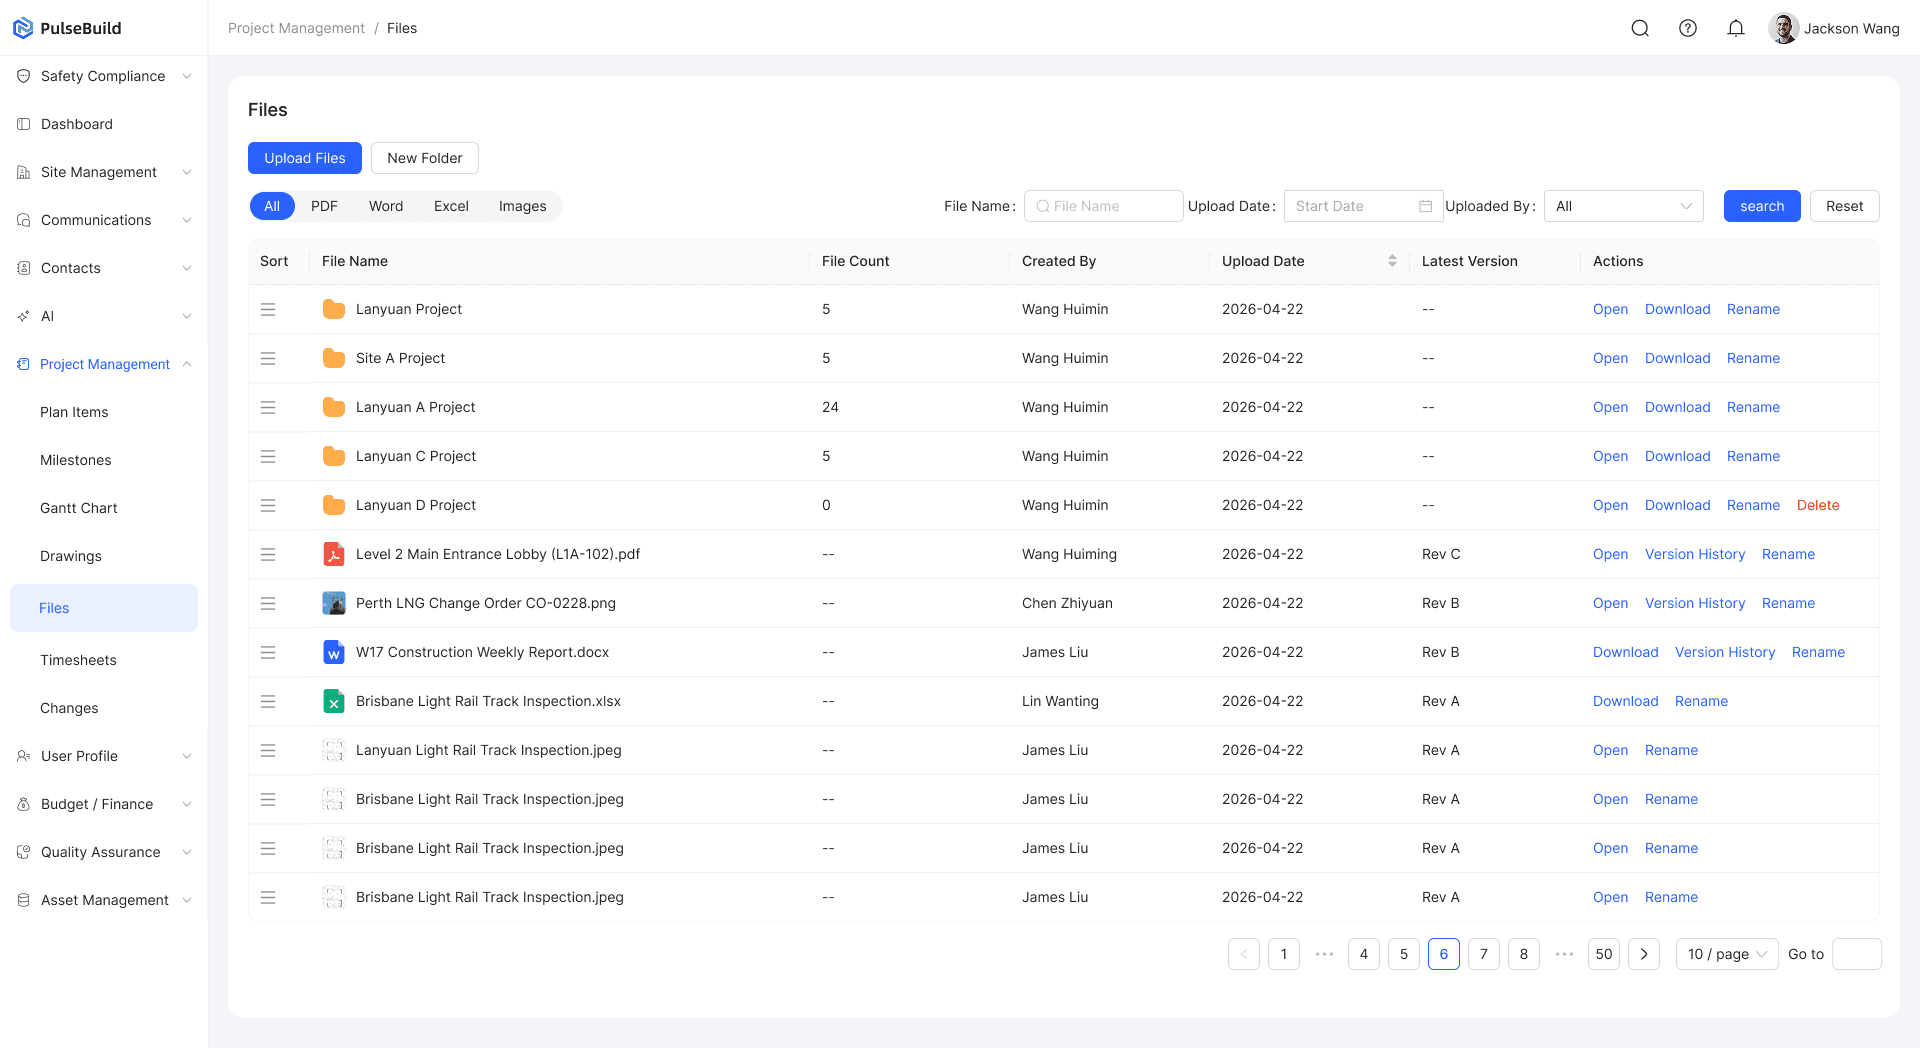Click the Contacts sidebar icon
Image resolution: width=1920 pixels, height=1048 pixels.
24,268
